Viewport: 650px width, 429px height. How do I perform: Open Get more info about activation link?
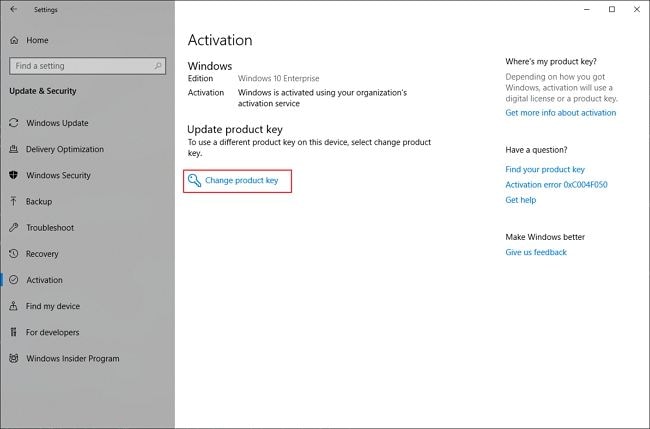click(x=560, y=113)
